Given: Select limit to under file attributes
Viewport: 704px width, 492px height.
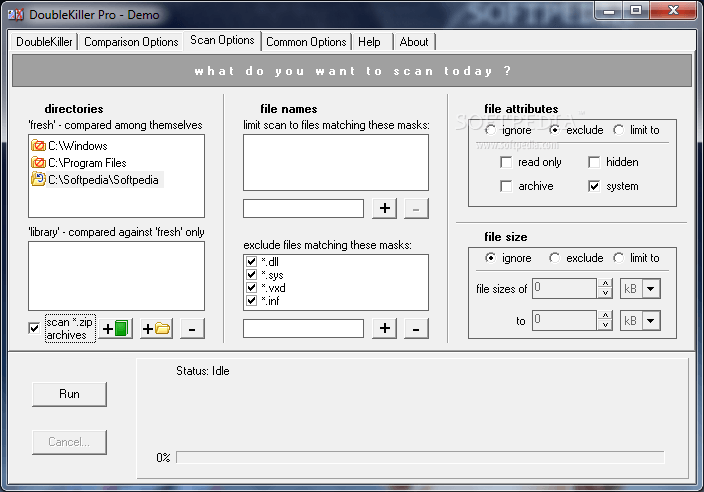Looking at the screenshot, I should pyautogui.click(x=619, y=130).
